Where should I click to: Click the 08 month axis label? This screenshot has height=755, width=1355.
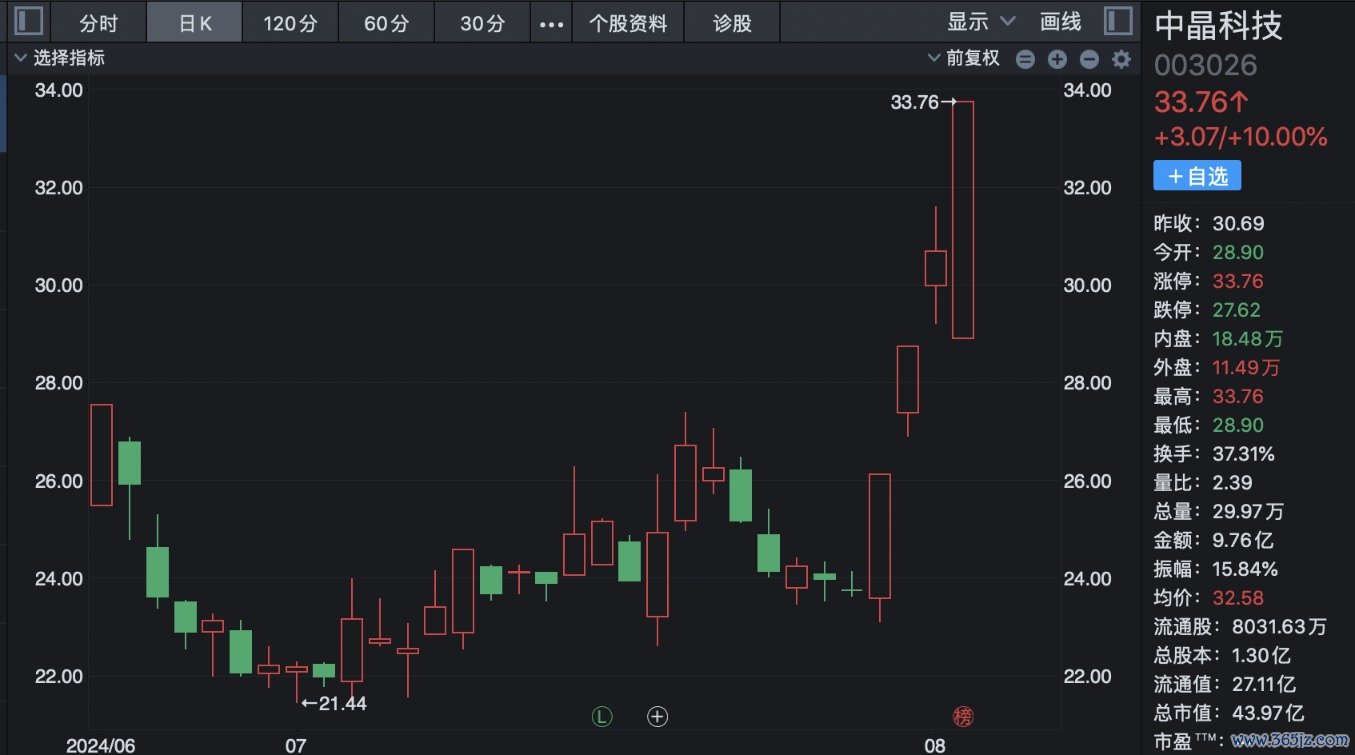point(934,746)
